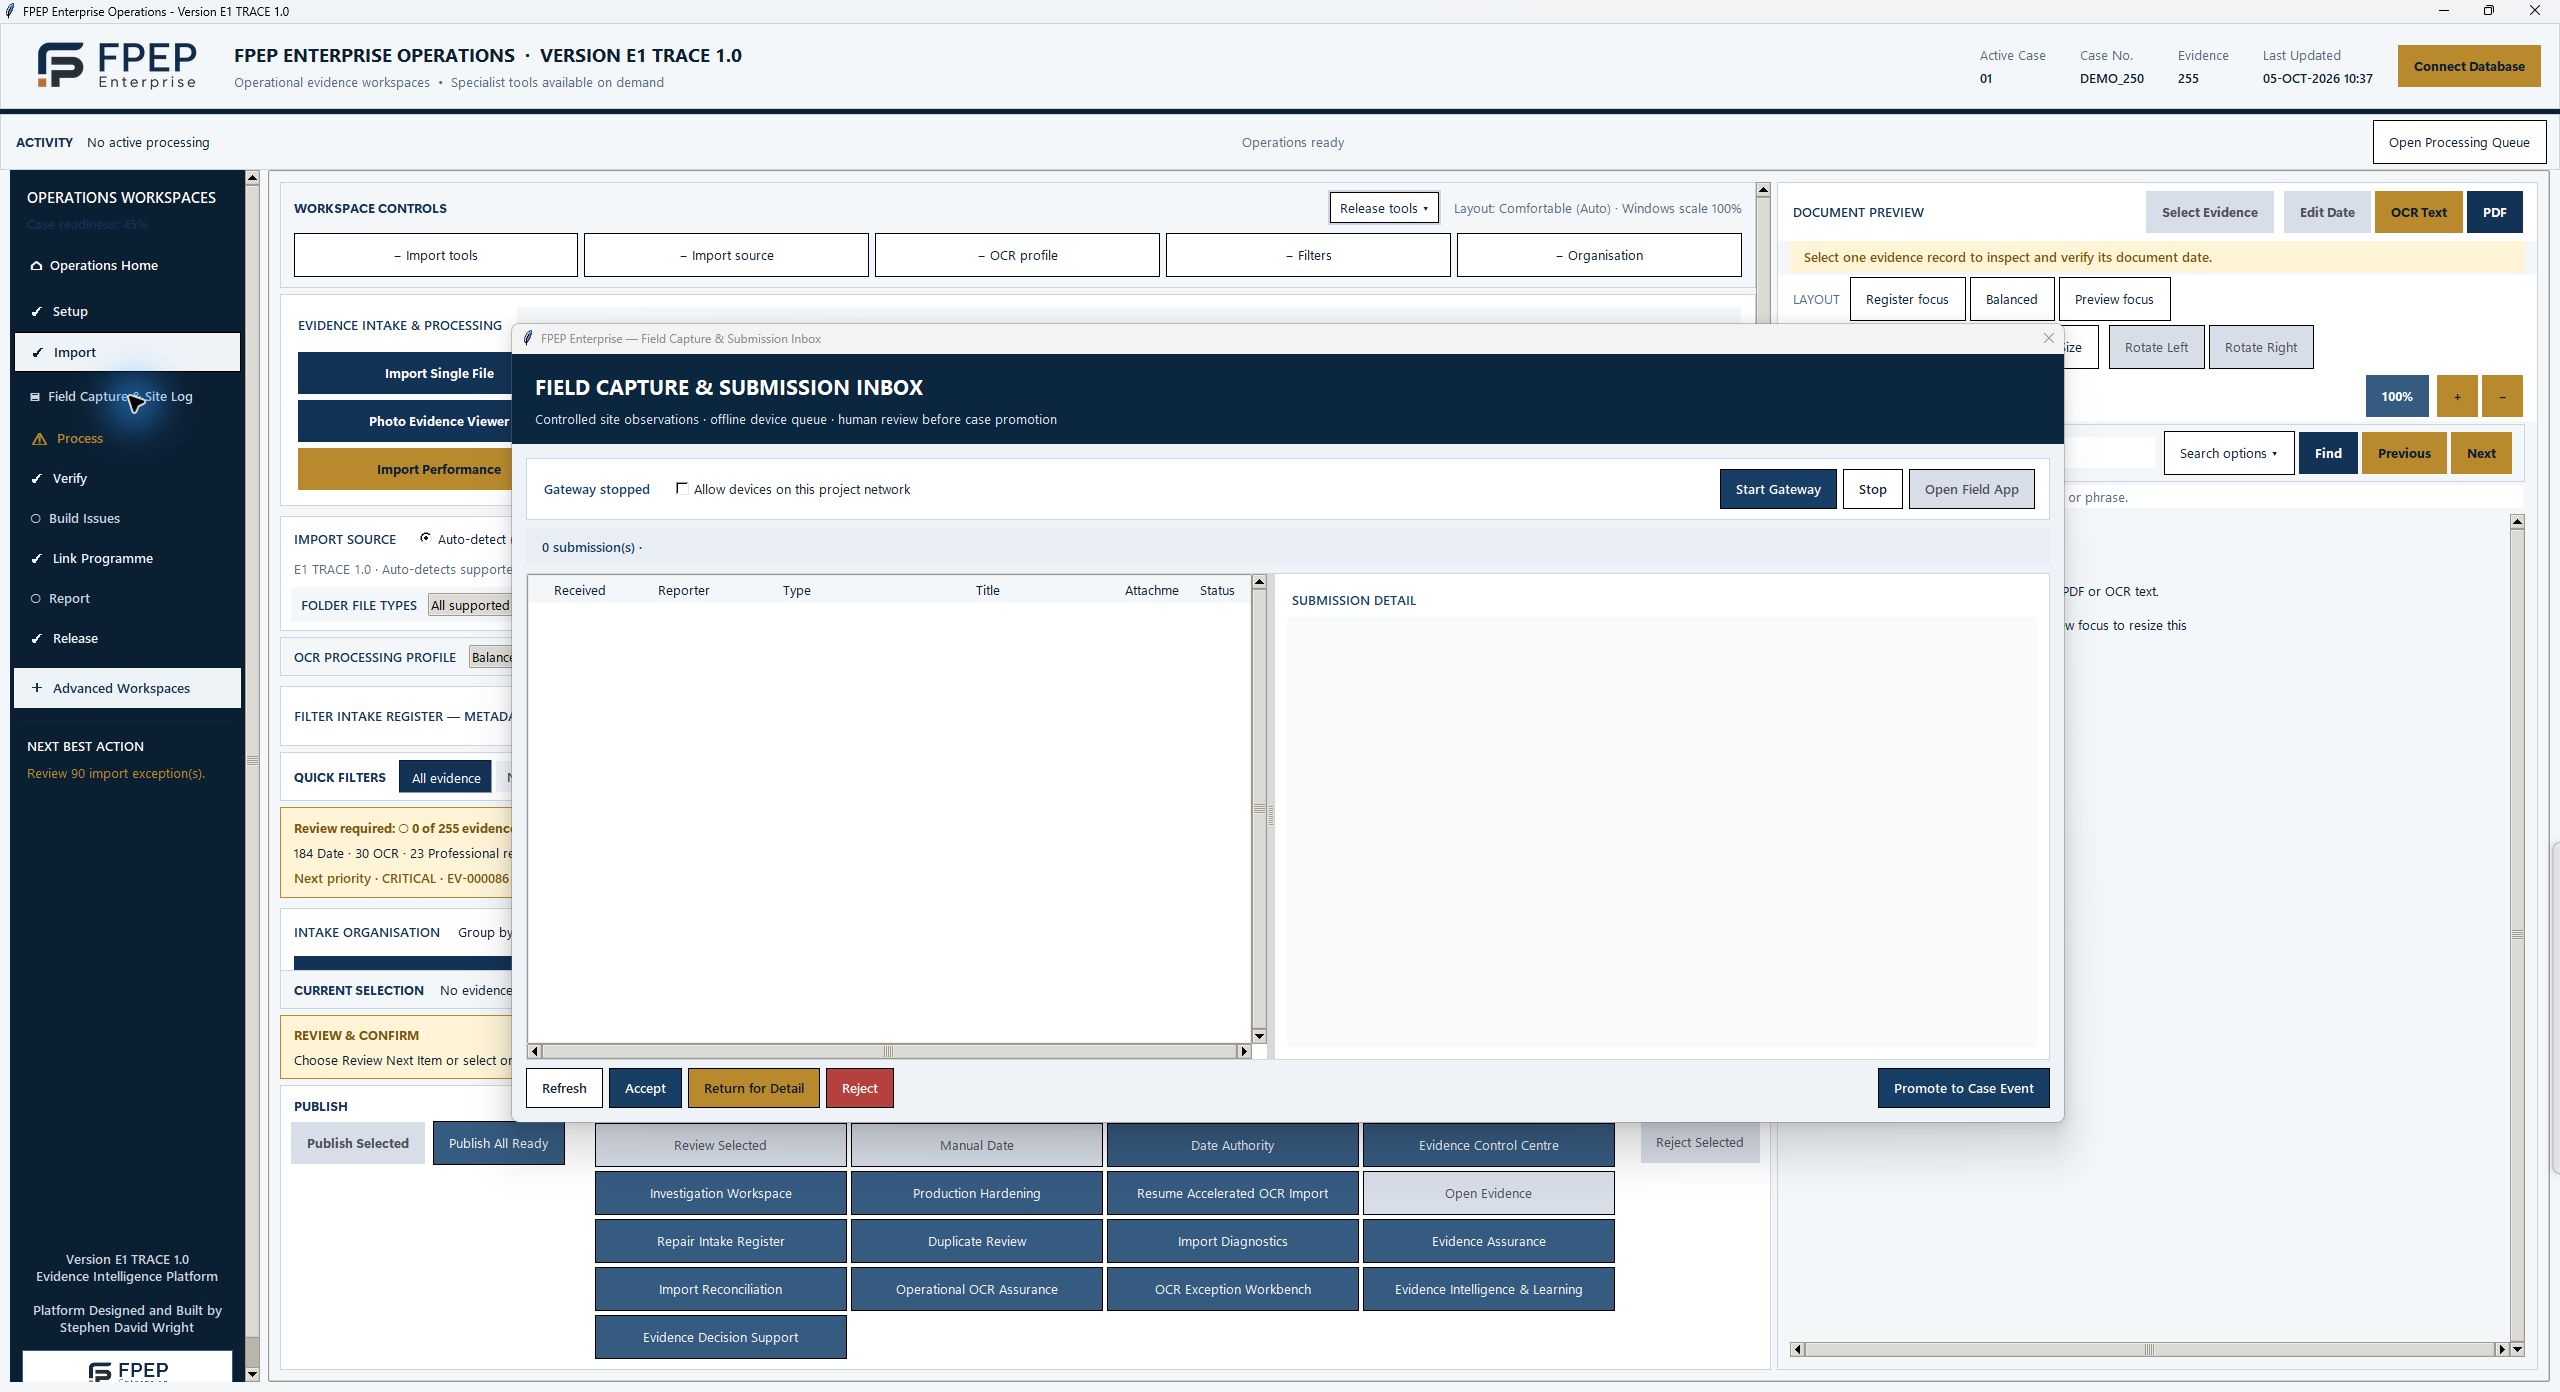Click the Start Gateway button
The image size is (2560, 1392).
(x=1778, y=489)
